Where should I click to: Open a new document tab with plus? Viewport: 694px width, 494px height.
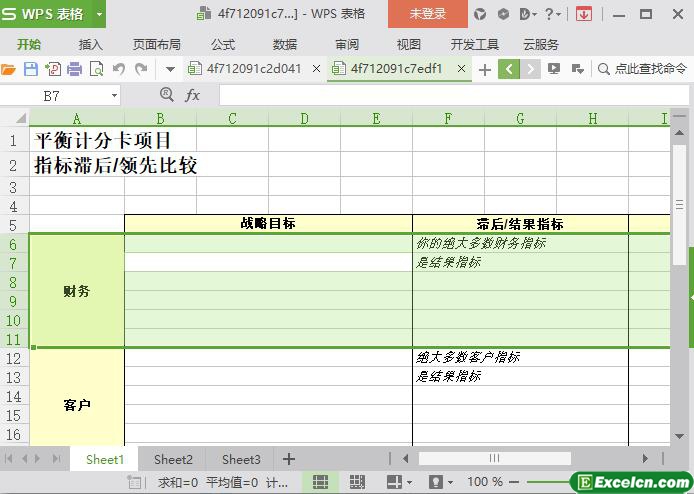(485, 69)
